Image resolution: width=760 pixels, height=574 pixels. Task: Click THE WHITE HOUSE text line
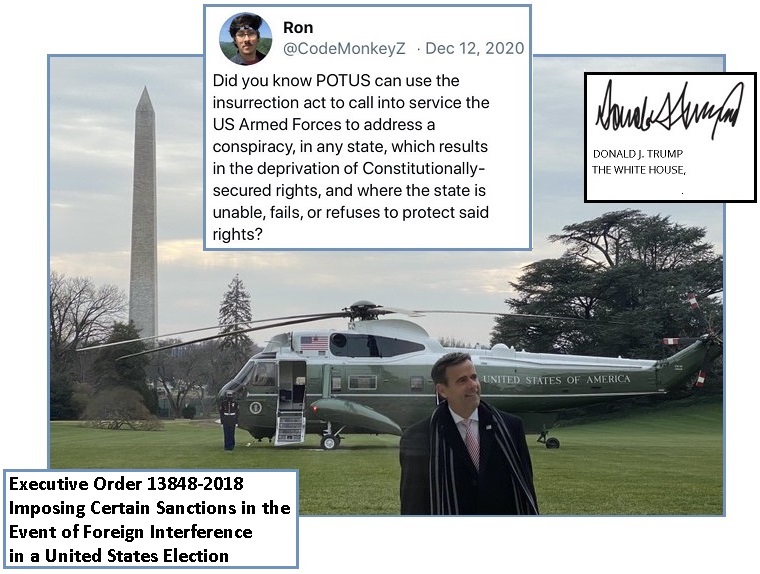click(639, 172)
